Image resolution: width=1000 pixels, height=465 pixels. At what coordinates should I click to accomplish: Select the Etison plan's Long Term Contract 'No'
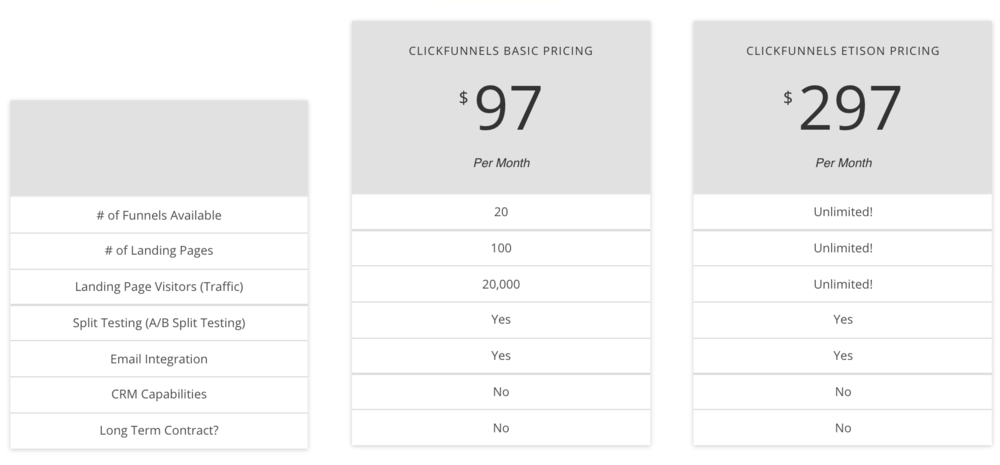tap(842, 428)
